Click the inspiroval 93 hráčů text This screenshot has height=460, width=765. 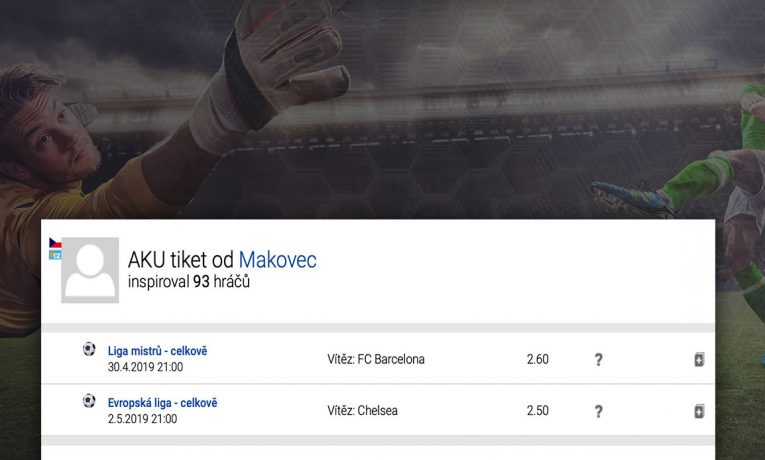(189, 283)
